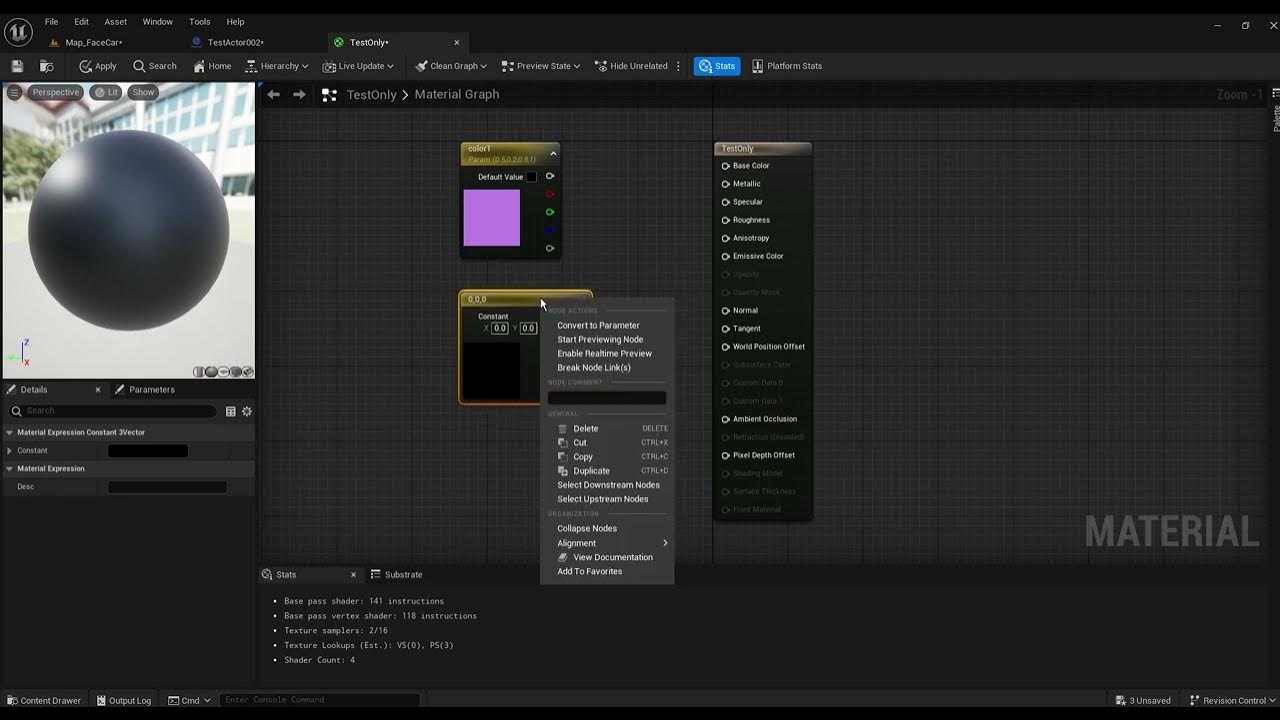Open the viewport Show menu
Image resolution: width=1280 pixels, height=720 pixels.
click(x=143, y=92)
